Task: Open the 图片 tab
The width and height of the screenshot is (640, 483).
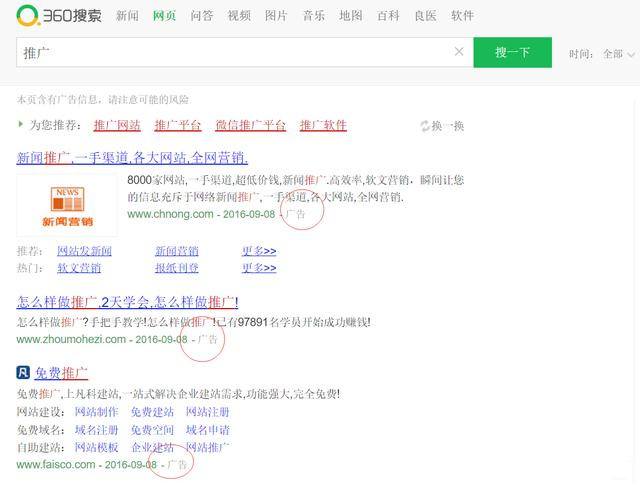Action: pos(276,16)
